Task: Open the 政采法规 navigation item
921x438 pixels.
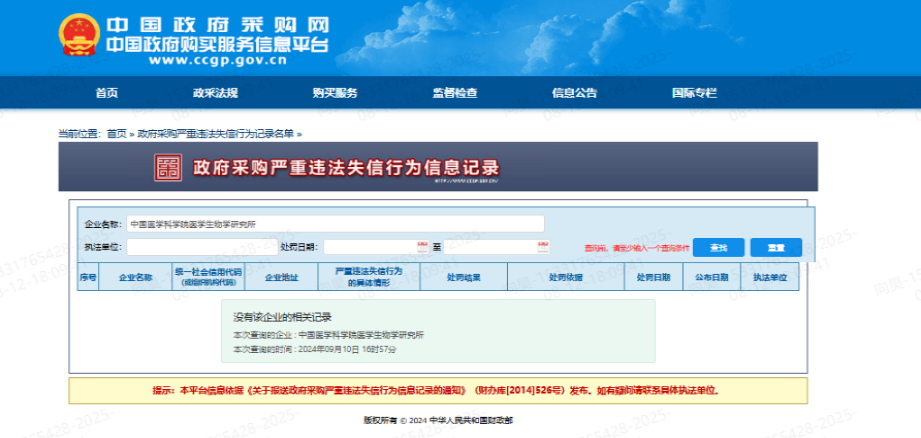Action: 216,93
